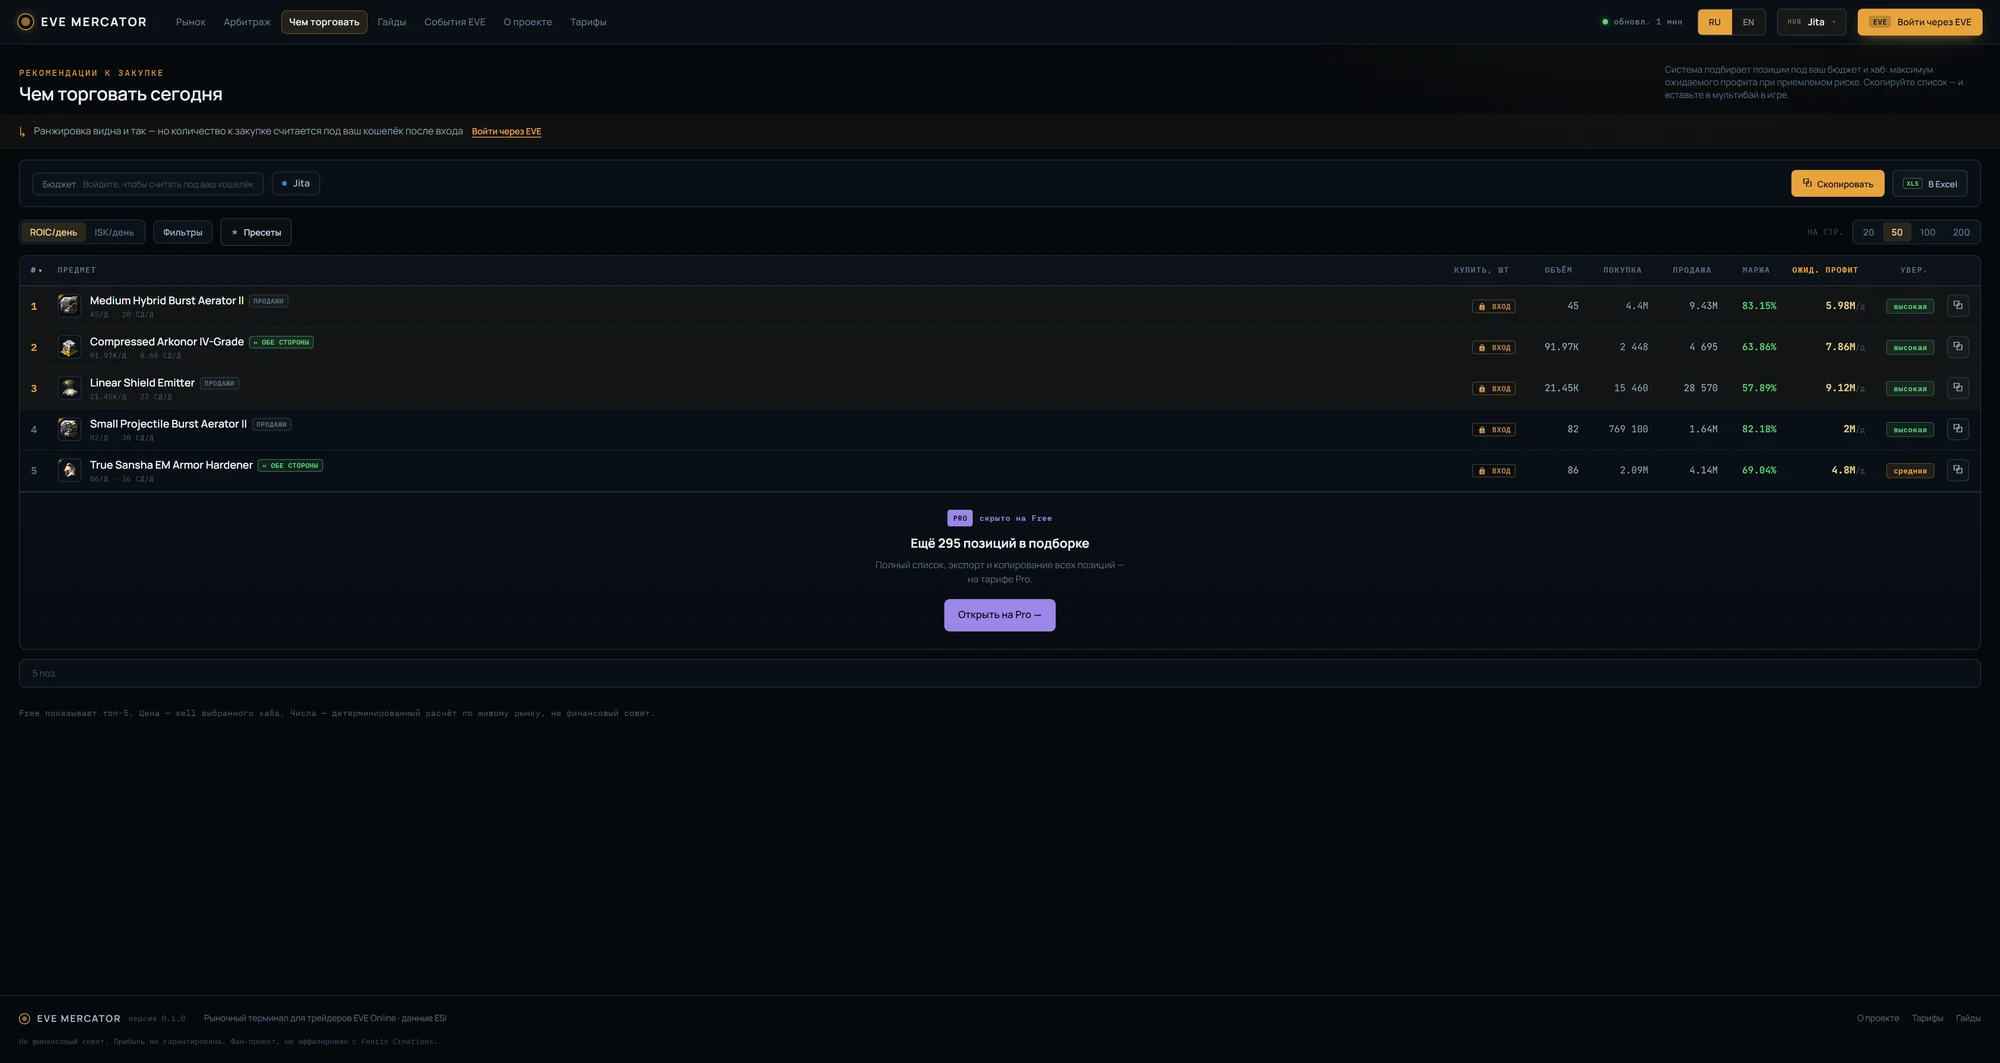The width and height of the screenshot is (2000, 1063).
Task: Click the True Sansha EM Armor Hardener item icon
Action: point(69,470)
